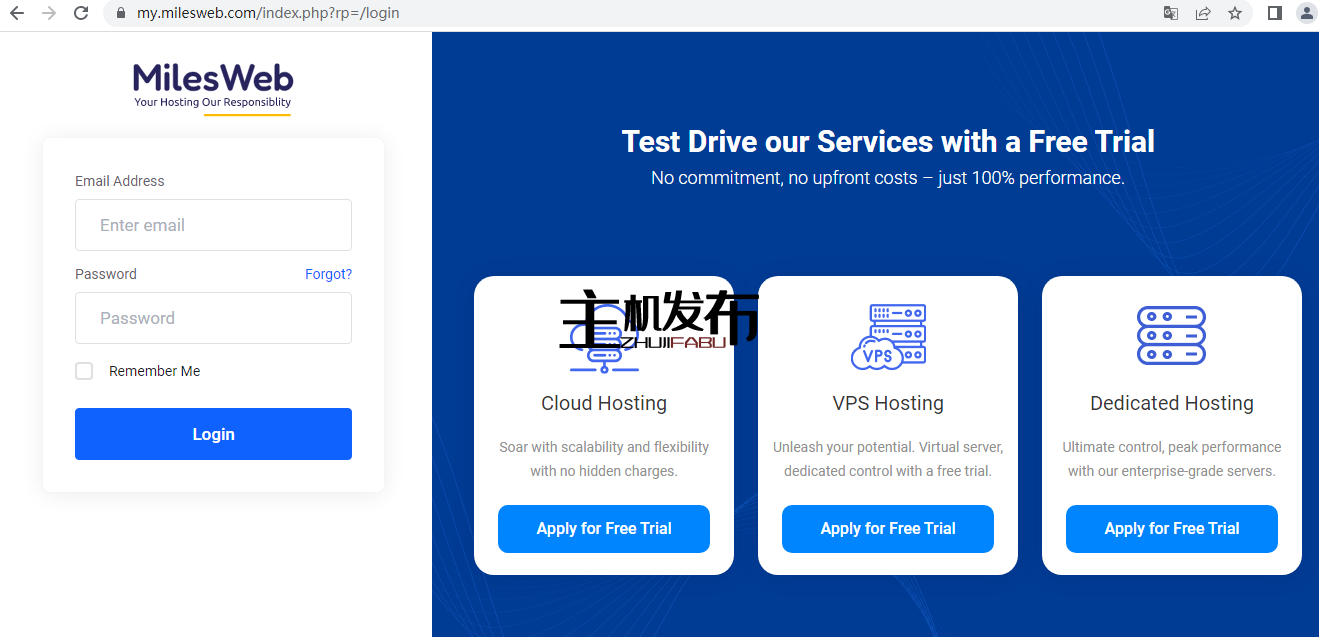
Task: Apply for Free Trial of Dedicated Hosting
Action: coord(1172,529)
